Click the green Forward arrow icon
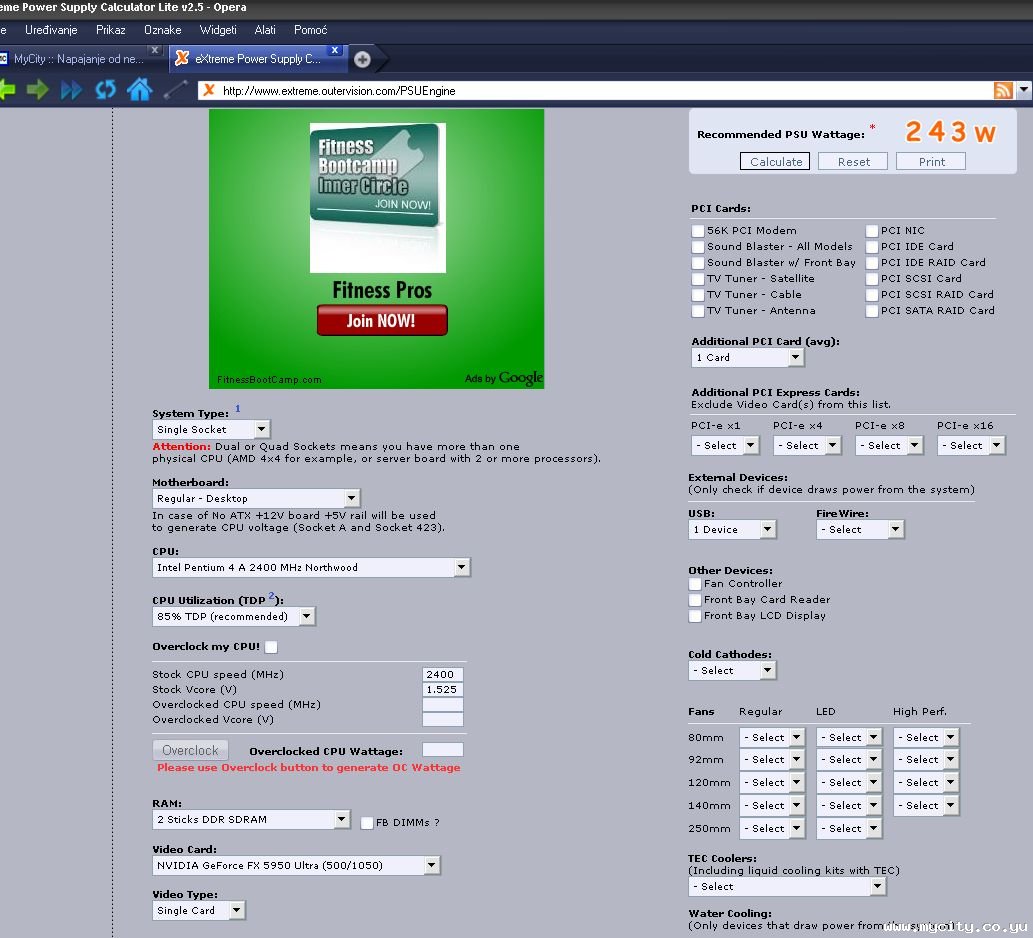 (38, 90)
